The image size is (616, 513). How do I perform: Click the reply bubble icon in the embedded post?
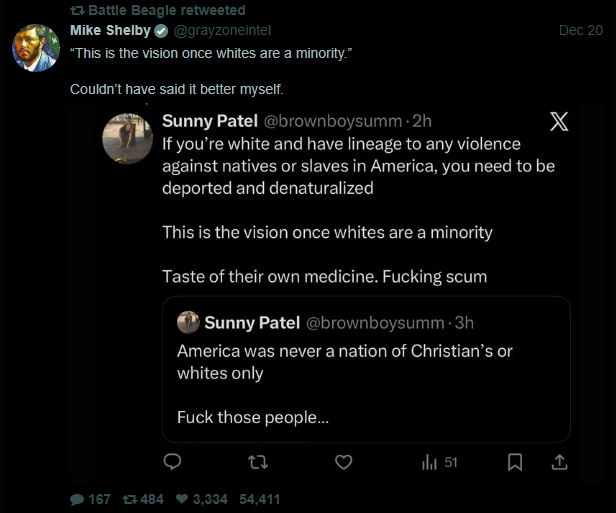pos(172,462)
